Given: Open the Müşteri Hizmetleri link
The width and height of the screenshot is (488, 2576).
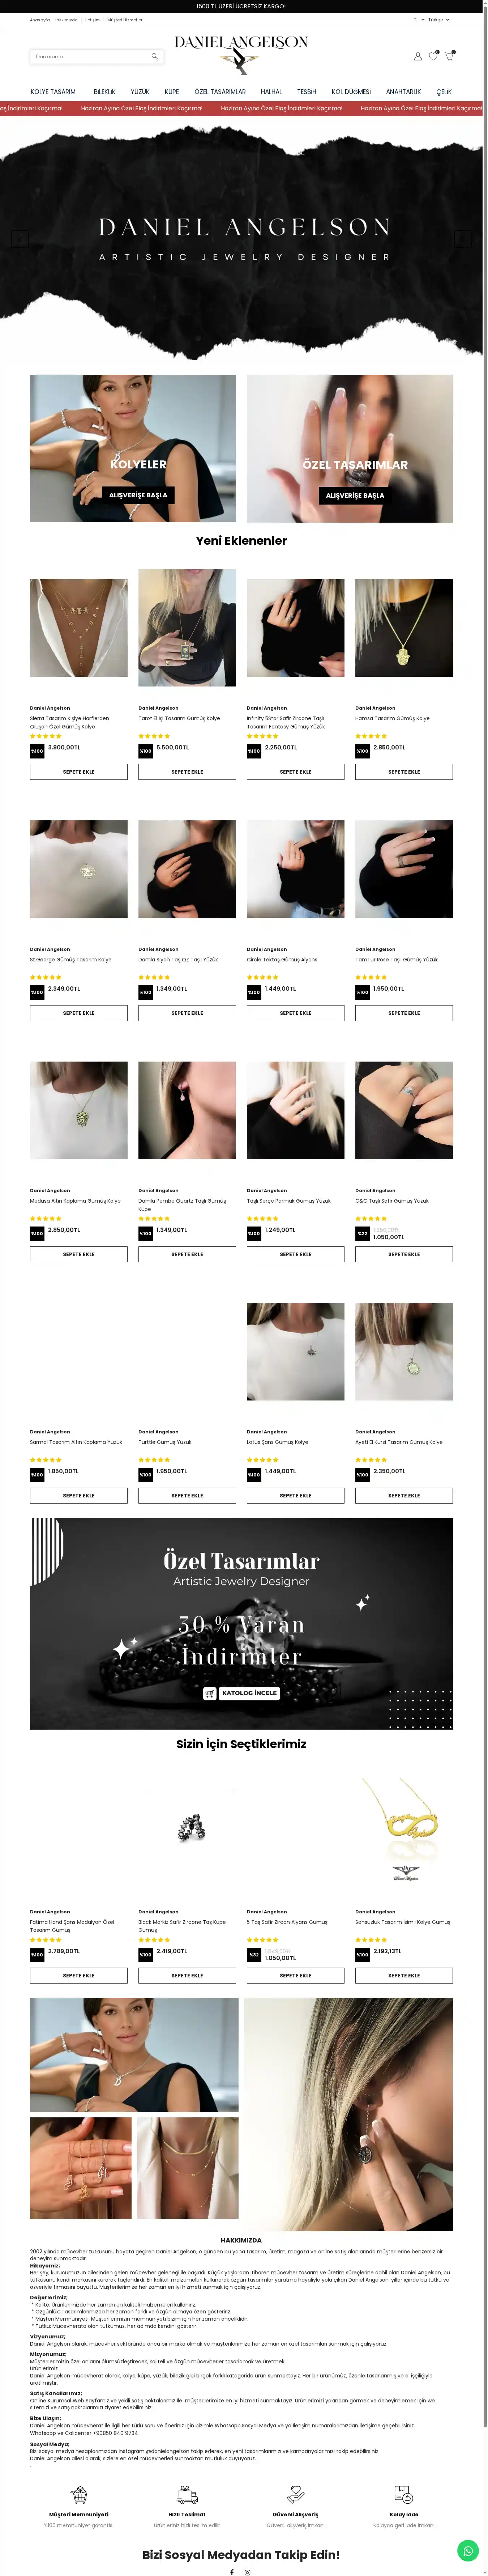Looking at the screenshot, I should (125, 19).
